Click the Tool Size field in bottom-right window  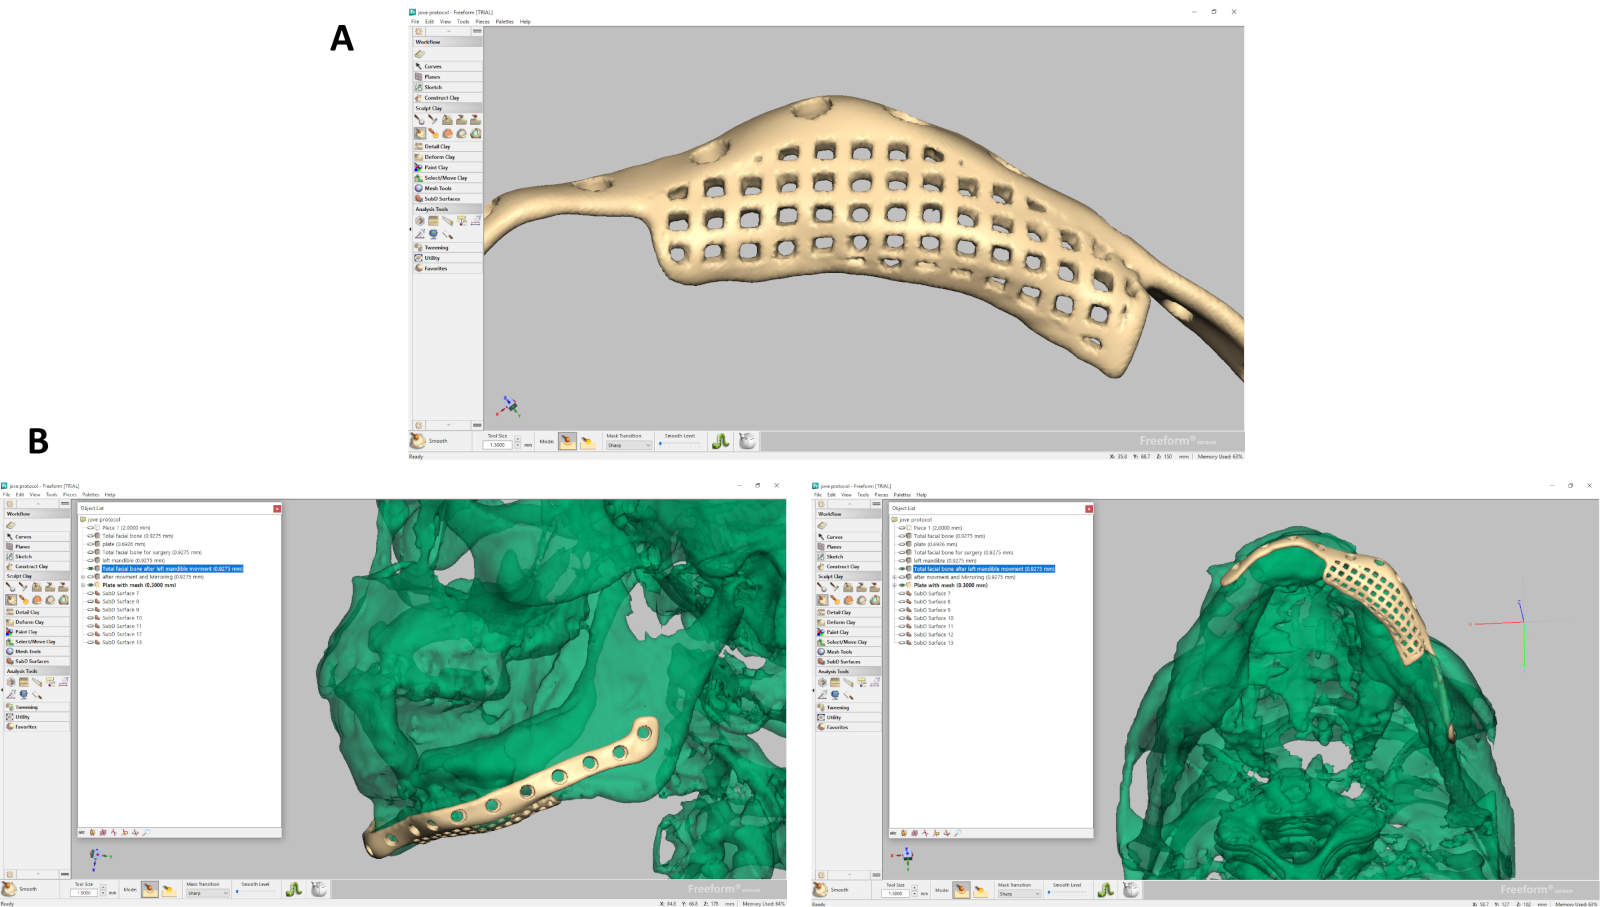pos(895,893)
